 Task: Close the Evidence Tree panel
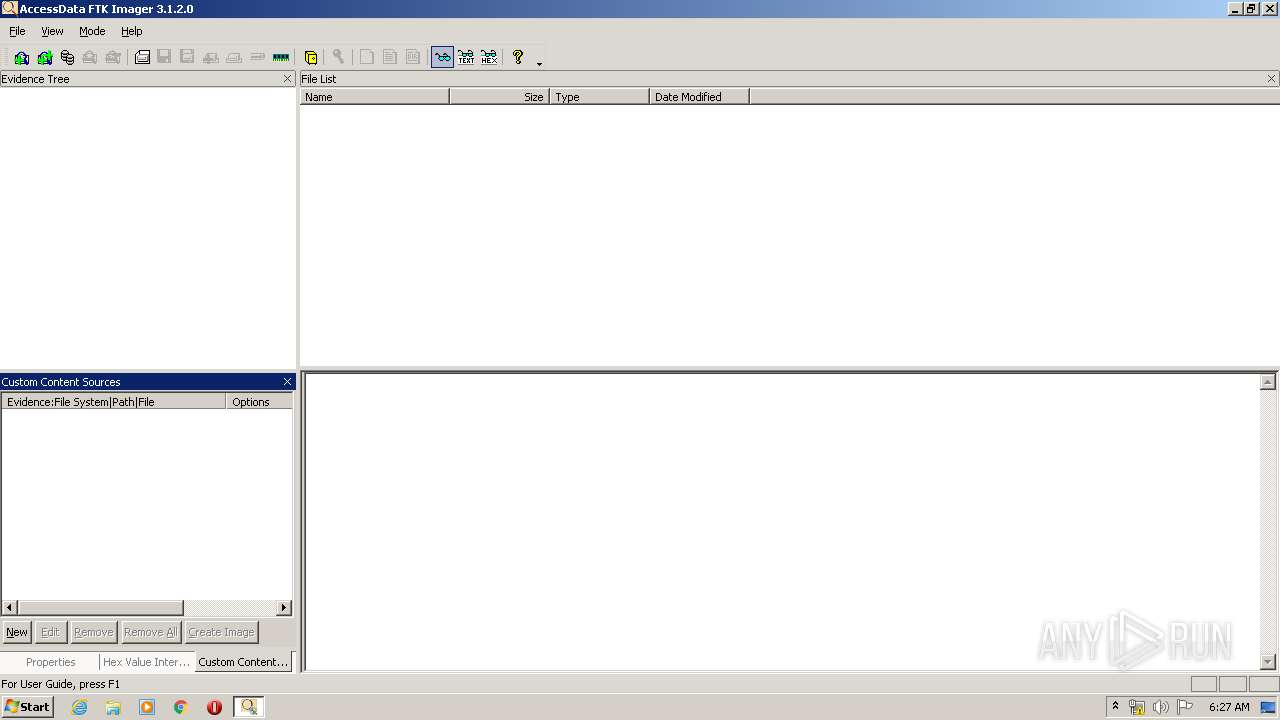pyautogui.click(x=288, y=79)
